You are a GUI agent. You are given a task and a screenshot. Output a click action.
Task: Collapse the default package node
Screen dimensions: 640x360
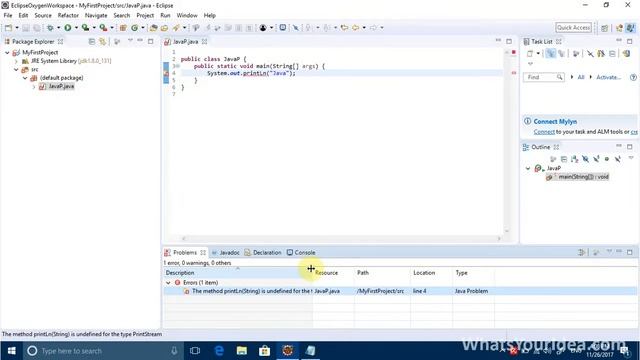point(25,78)
